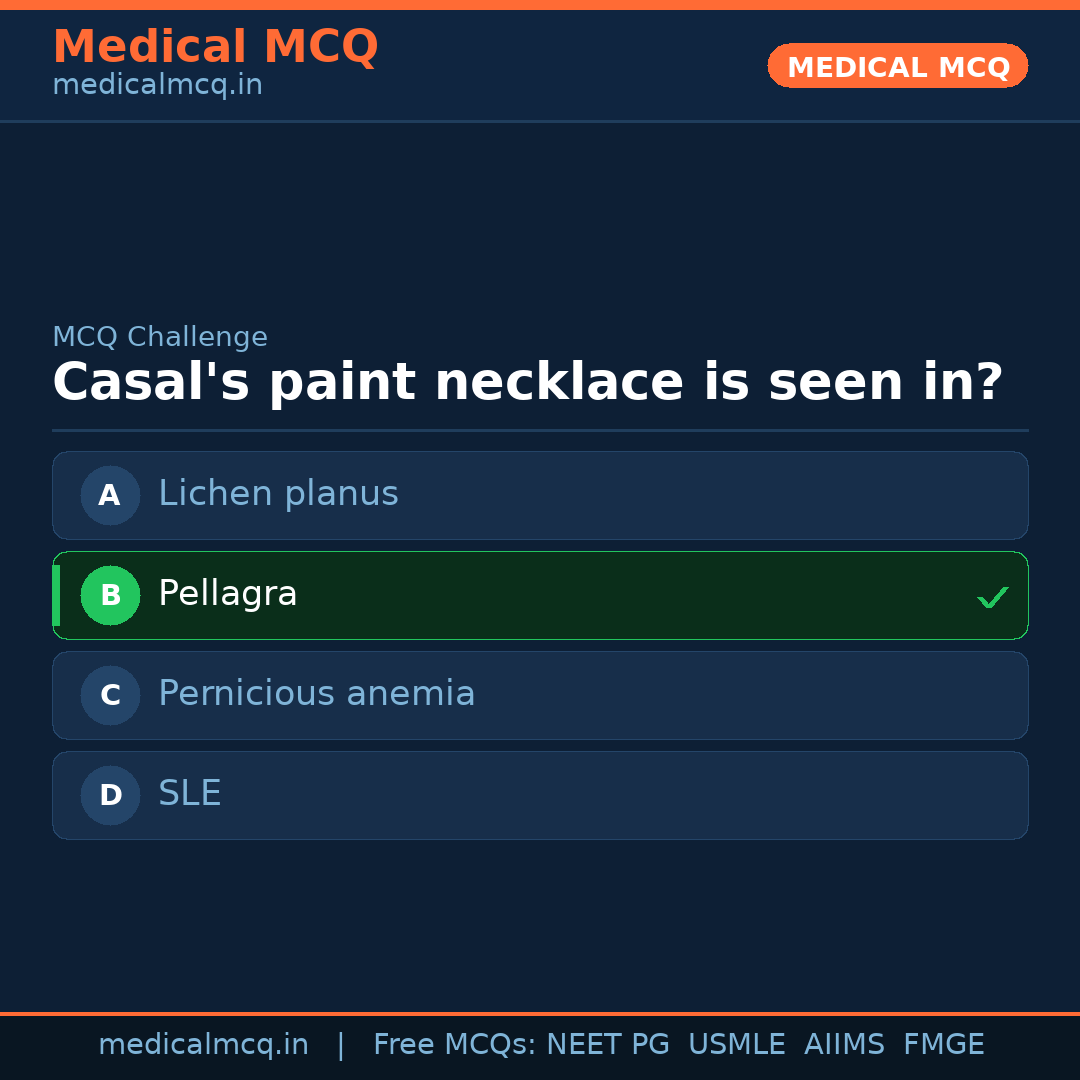Open the USMLE exam category

[x=737, y=1043]
